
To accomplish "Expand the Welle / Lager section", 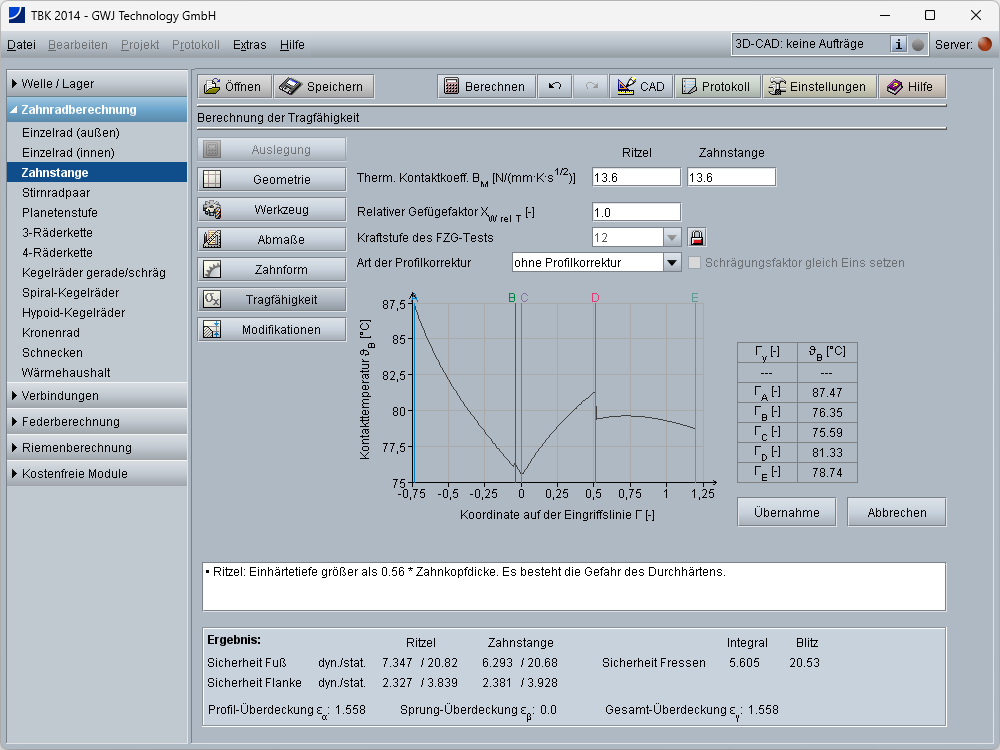I will coord(94,84).
